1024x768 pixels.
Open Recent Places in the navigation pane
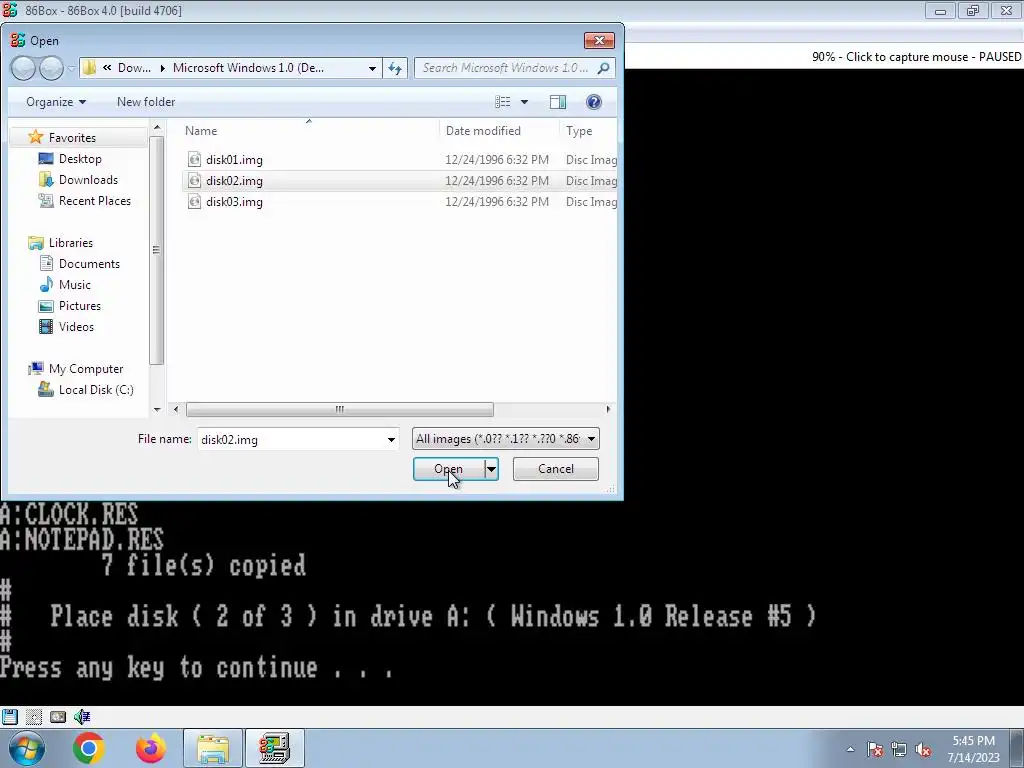95,200
